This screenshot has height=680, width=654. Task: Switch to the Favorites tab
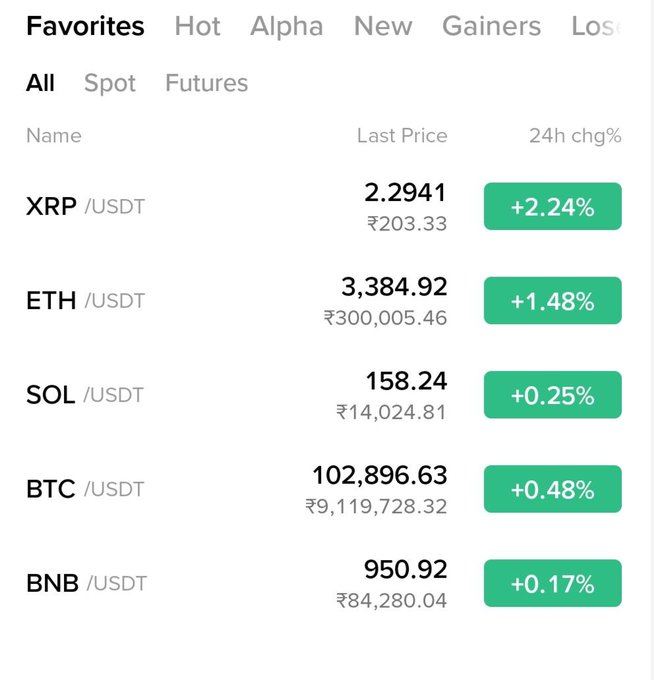point(85,26)
